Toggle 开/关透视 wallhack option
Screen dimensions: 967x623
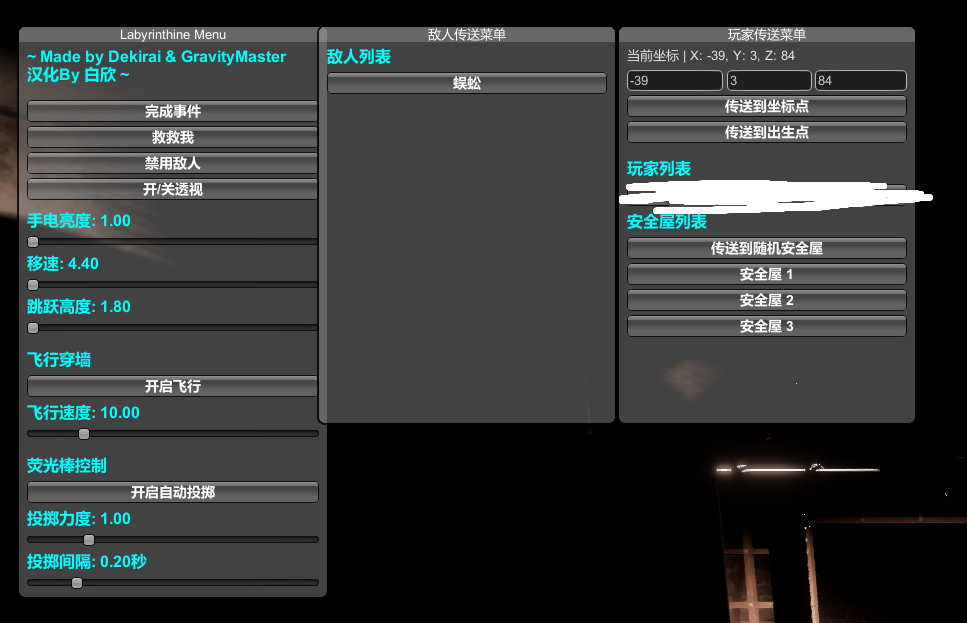coord(171,189)
